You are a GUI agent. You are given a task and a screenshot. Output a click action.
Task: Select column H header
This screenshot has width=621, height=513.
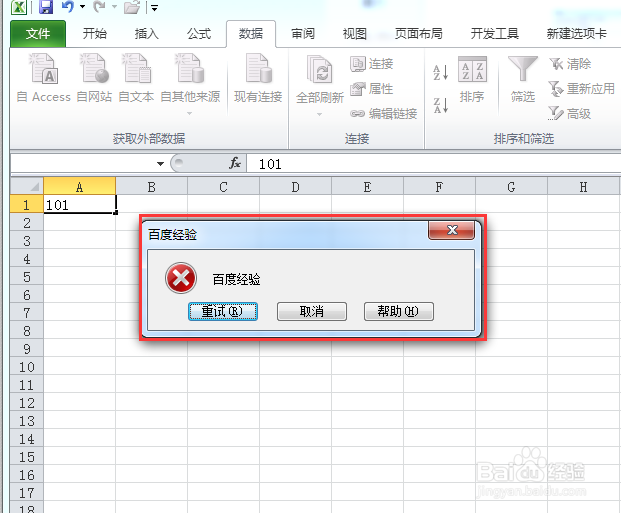click(584, 187)
